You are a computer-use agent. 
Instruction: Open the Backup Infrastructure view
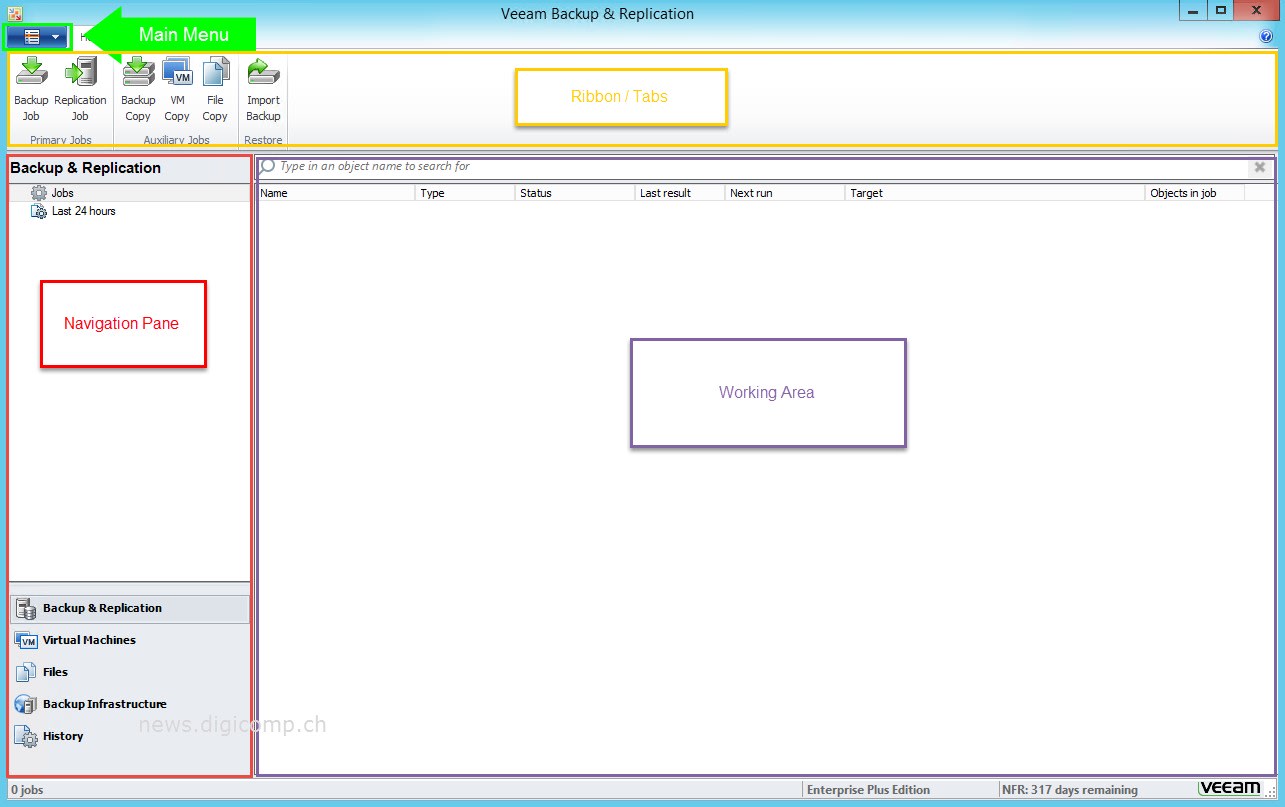pyautogui.click(x=130, y=704)
